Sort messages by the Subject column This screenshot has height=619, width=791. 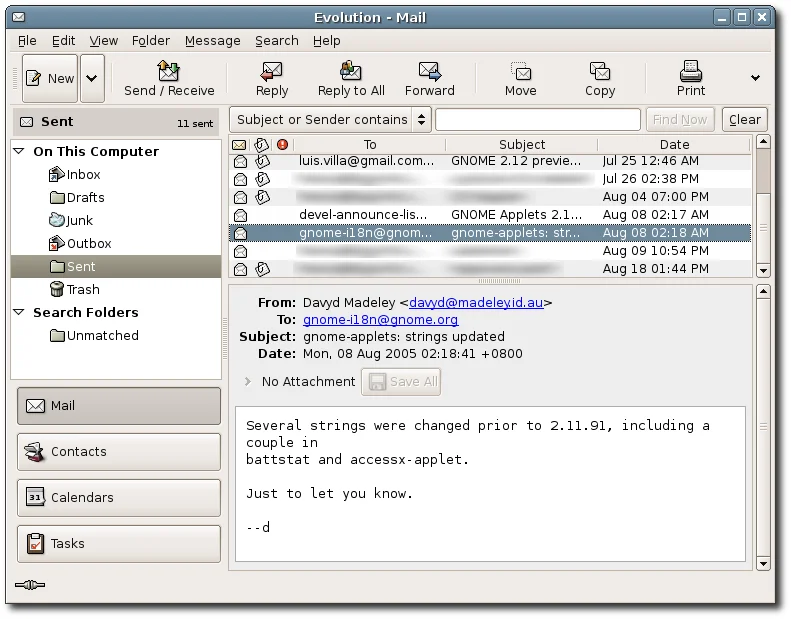click(x=522, y=145)
